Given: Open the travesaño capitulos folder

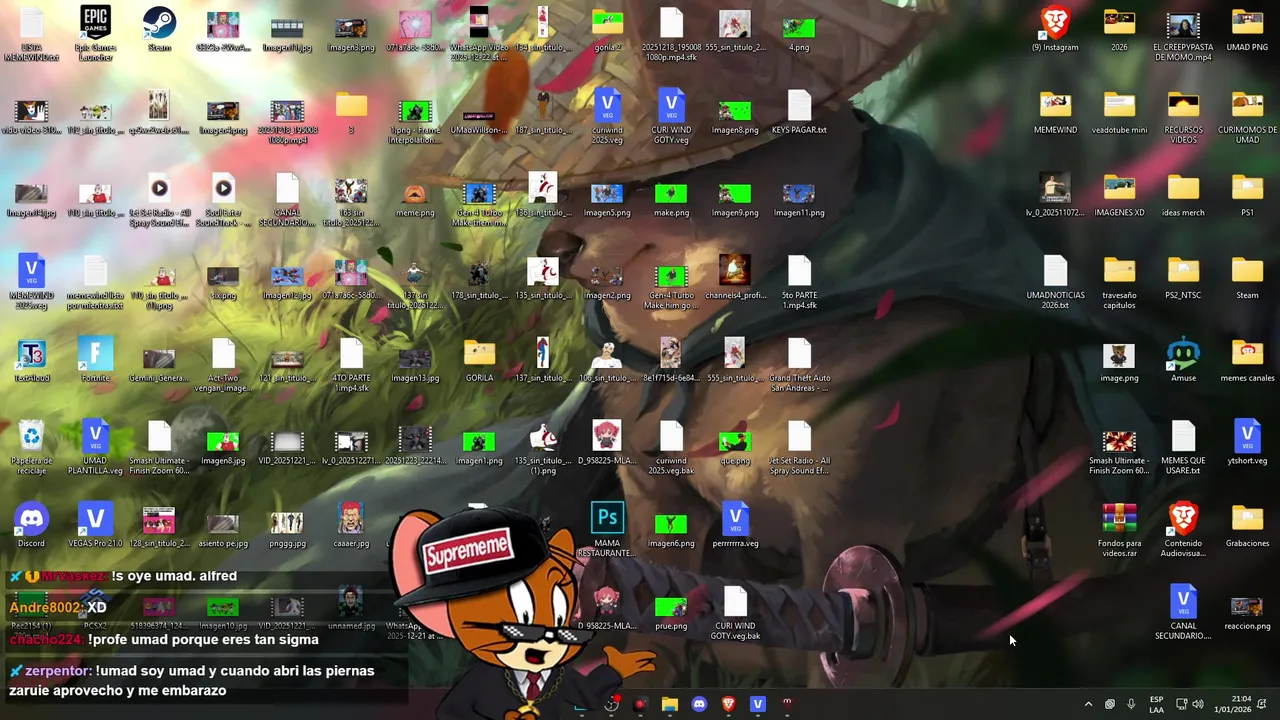Looking at the screenshot, I should point(1119,282).
